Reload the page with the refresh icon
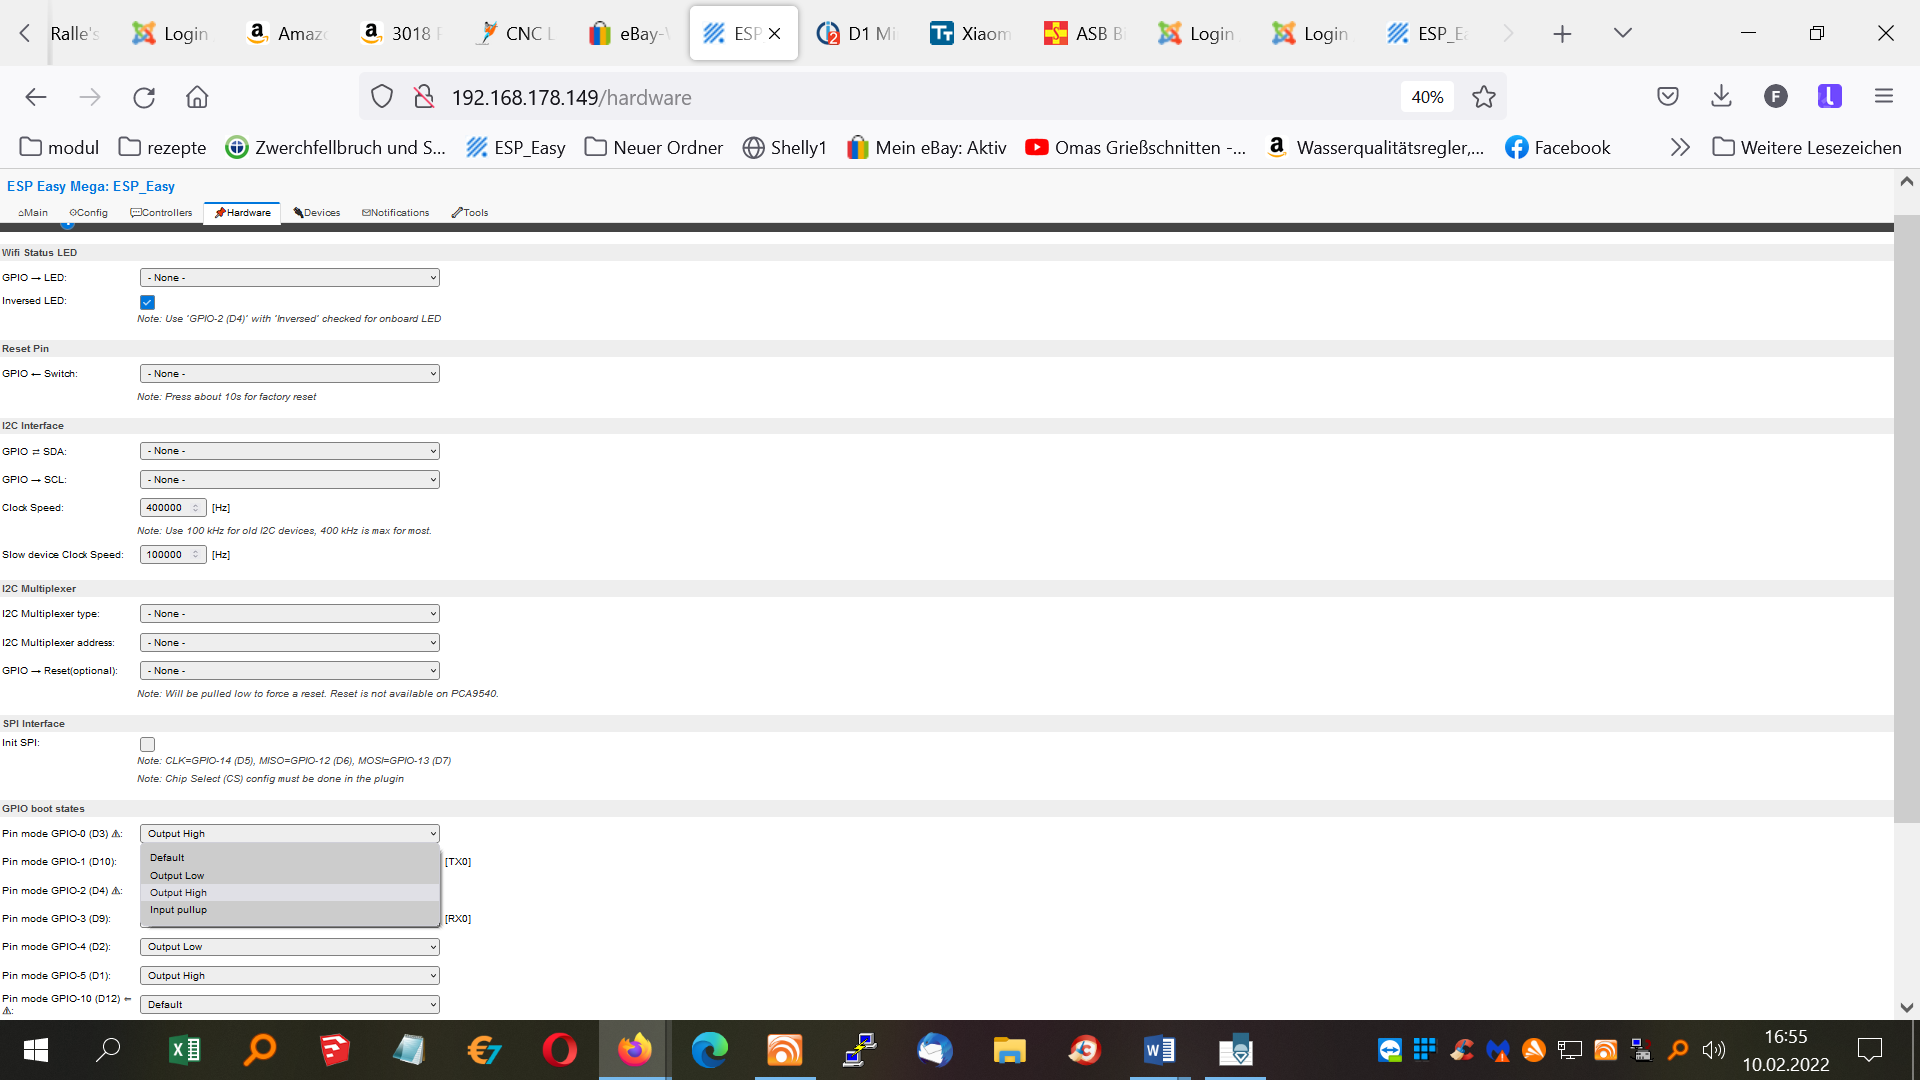1920x1080 pixels. point(144,97)
